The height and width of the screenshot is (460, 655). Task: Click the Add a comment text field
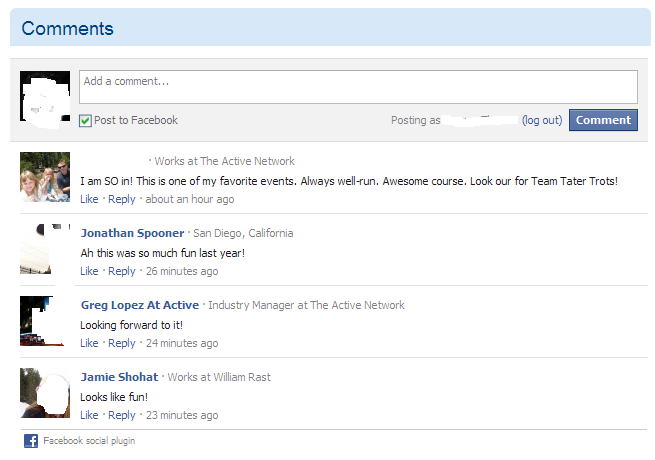point(358,87)
